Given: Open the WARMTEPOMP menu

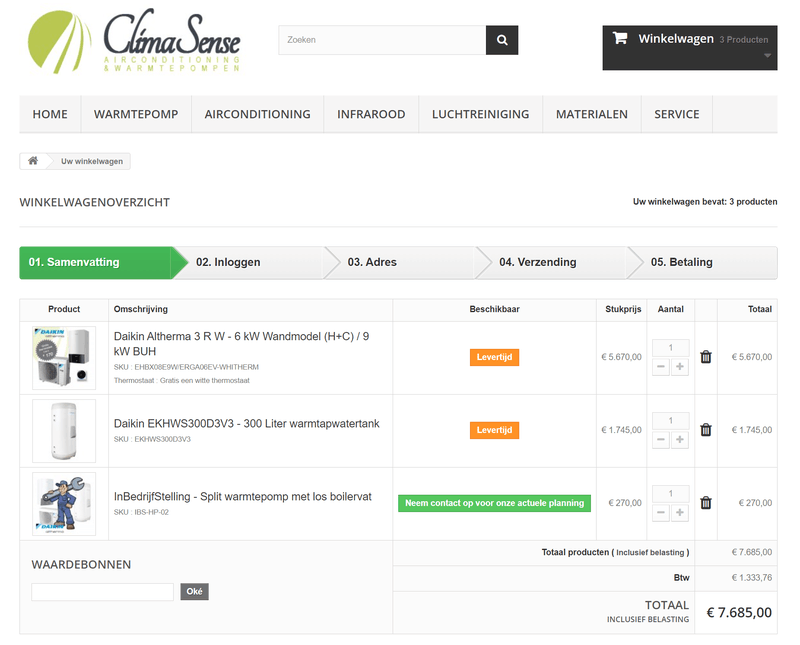Looking at the screenshot, I should tap(136, 114).
